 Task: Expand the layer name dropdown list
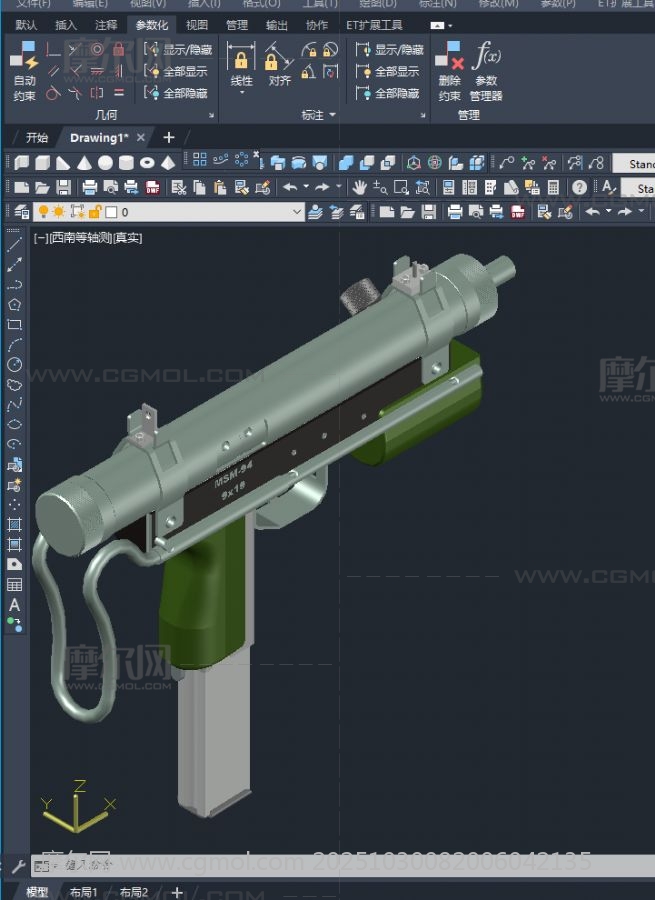(296, 212)
